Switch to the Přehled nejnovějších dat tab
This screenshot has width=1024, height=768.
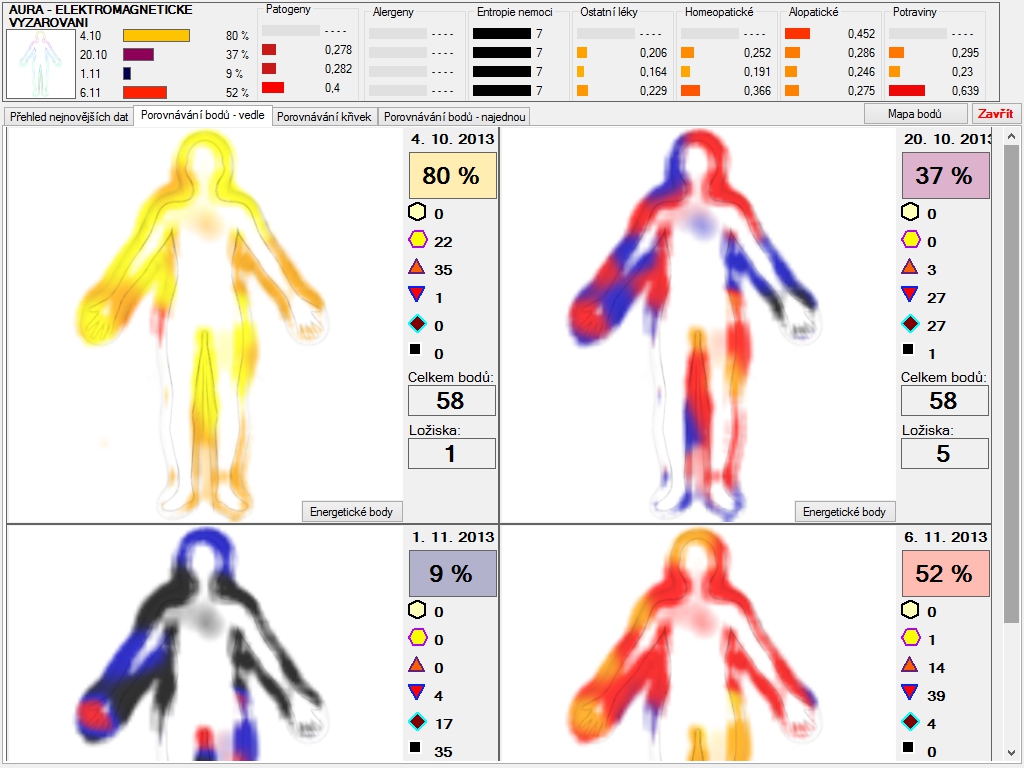(68, 117)
